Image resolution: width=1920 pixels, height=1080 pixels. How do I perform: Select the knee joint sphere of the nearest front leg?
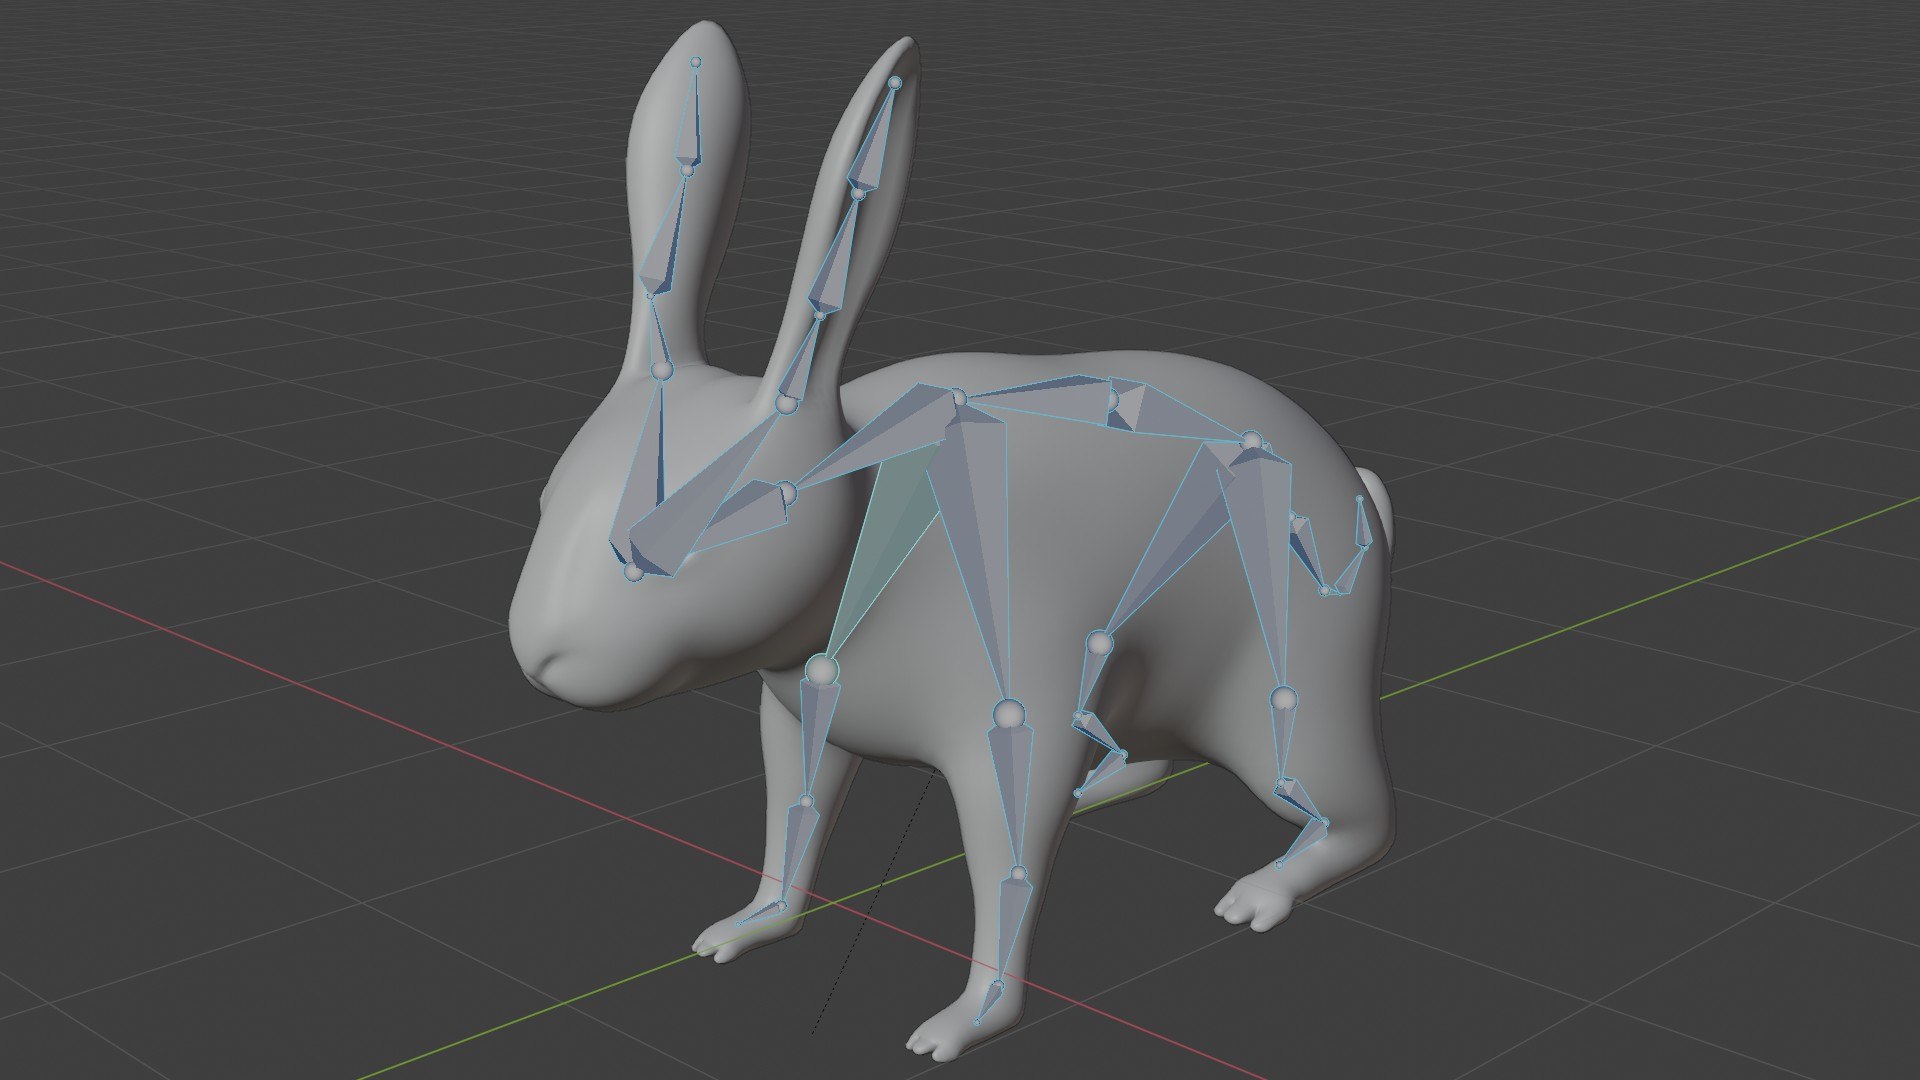1008,714
